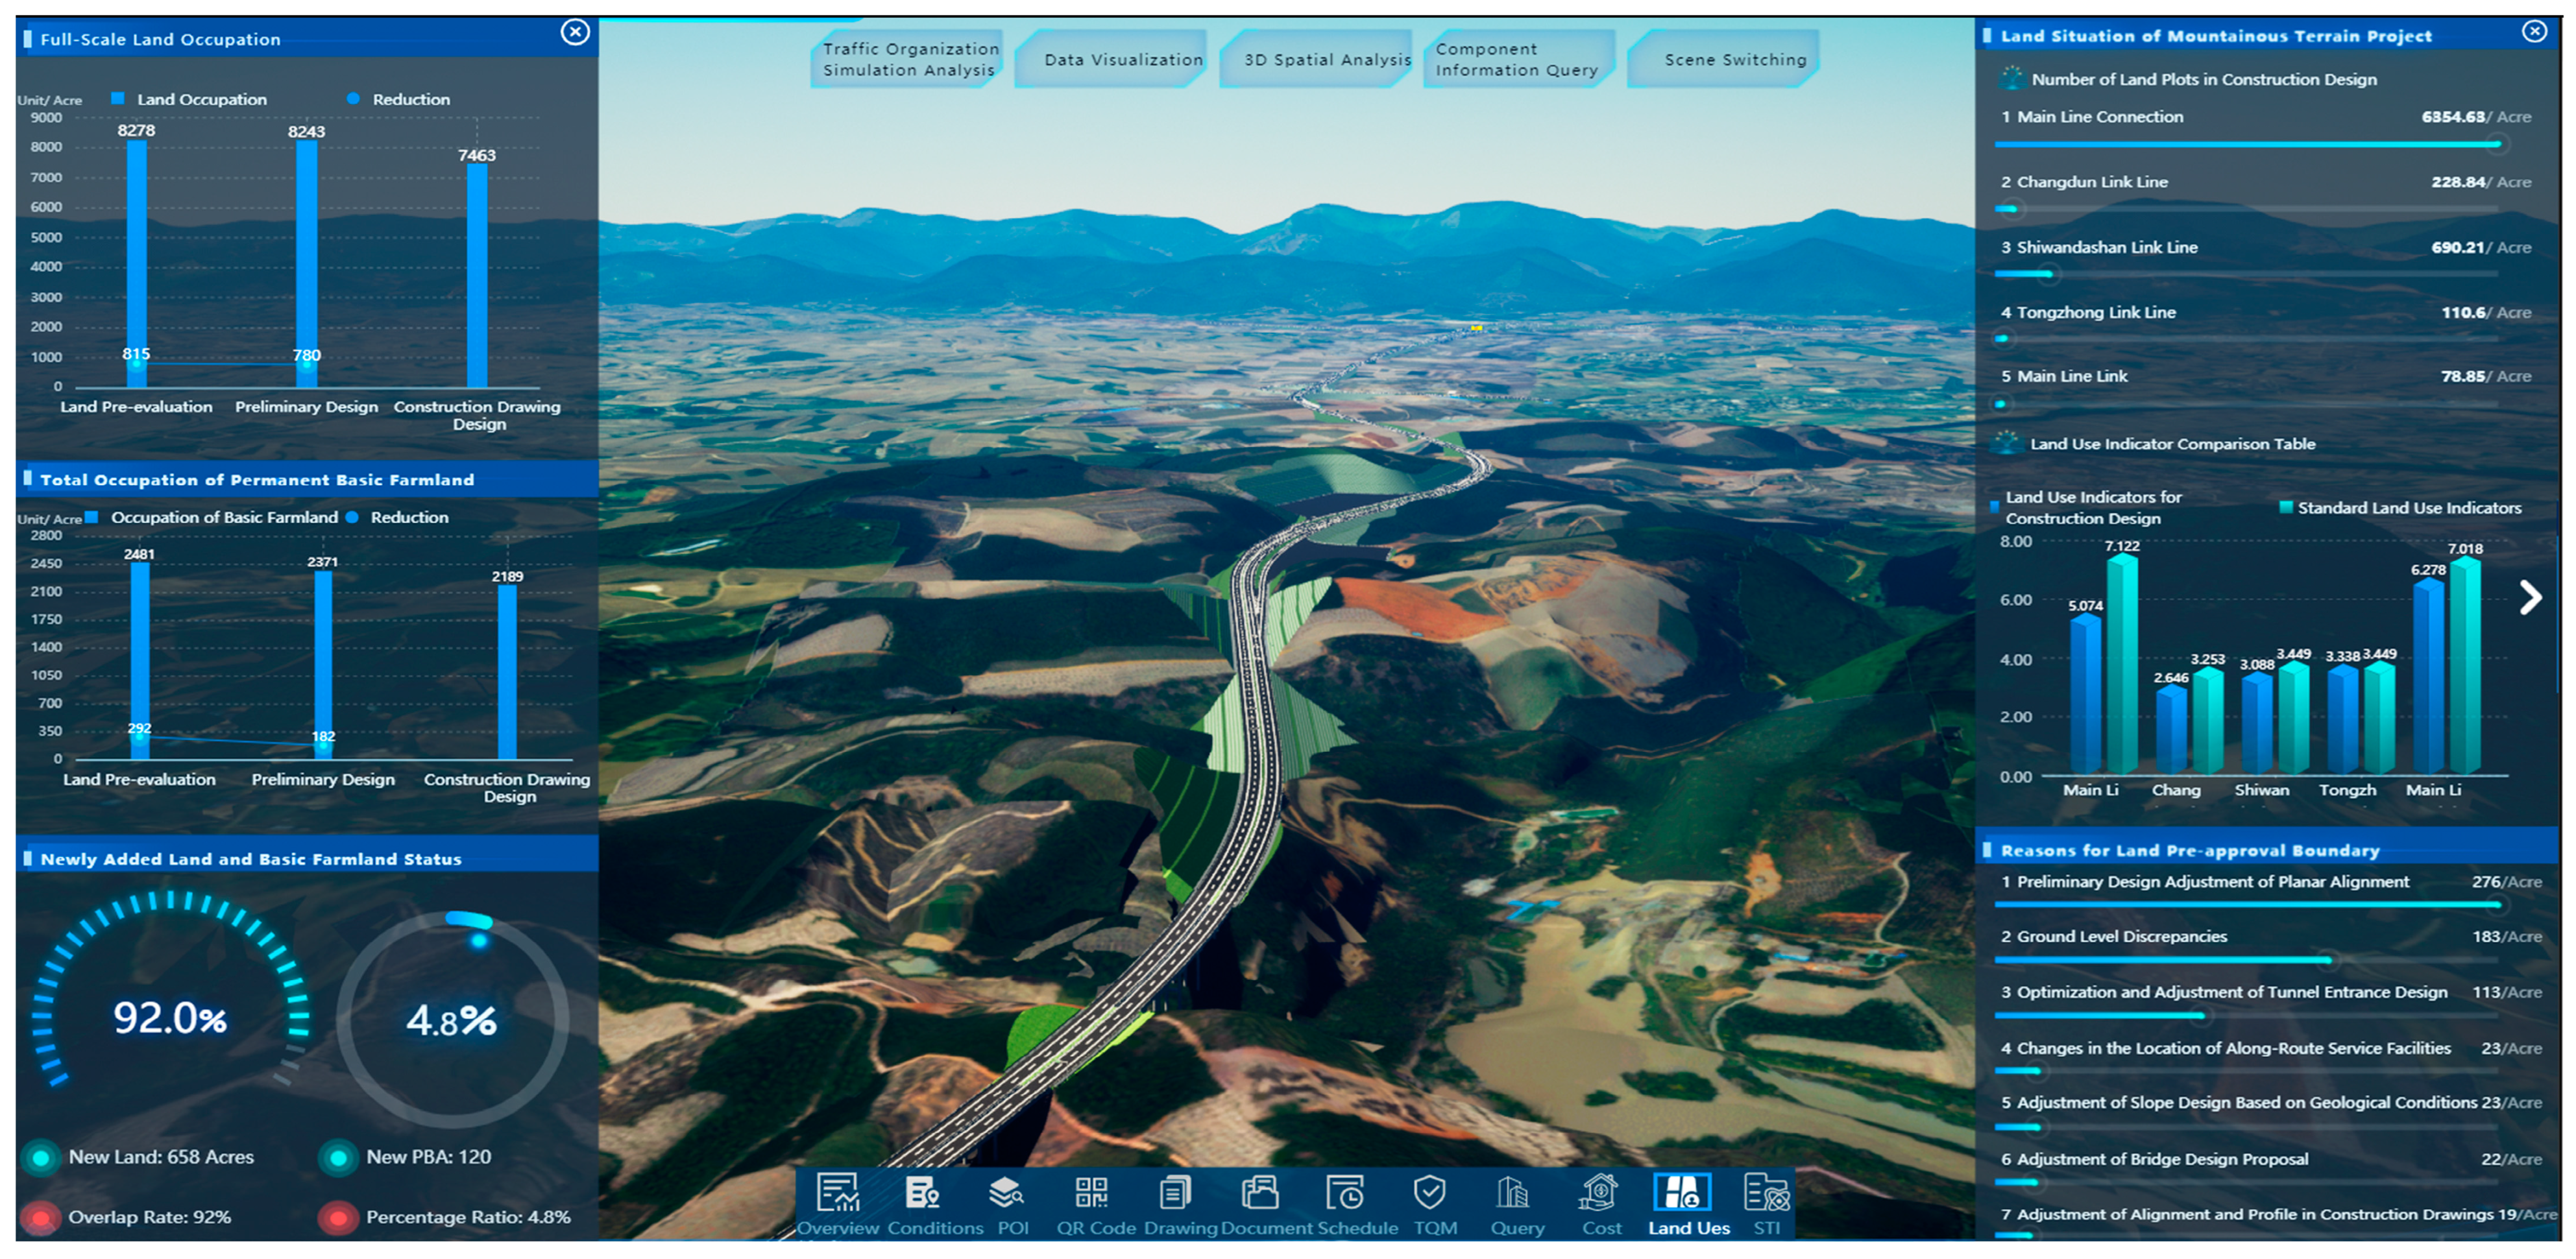Click Traffic Organization Simulation Analysis button
2576x1259 pixels.
pos(907,60)
